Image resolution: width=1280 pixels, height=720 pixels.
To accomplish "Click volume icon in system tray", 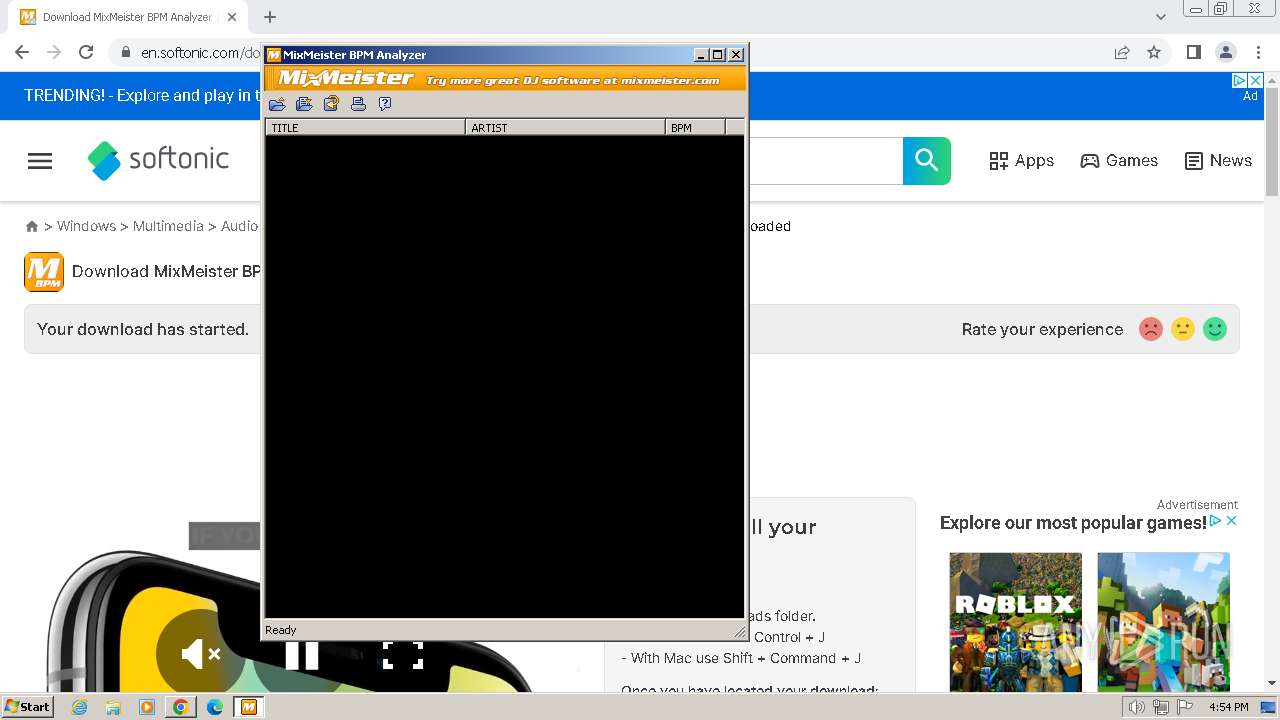I will (x=1137, y=707).
